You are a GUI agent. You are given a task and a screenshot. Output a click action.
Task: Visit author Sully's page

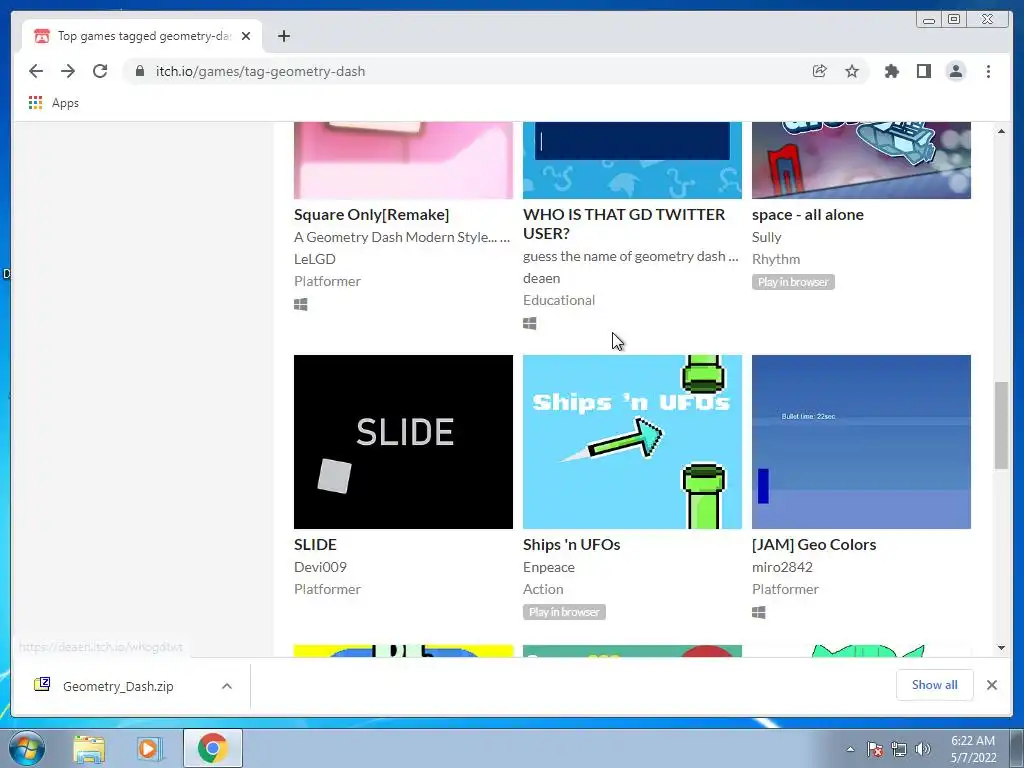pos(767,236)
